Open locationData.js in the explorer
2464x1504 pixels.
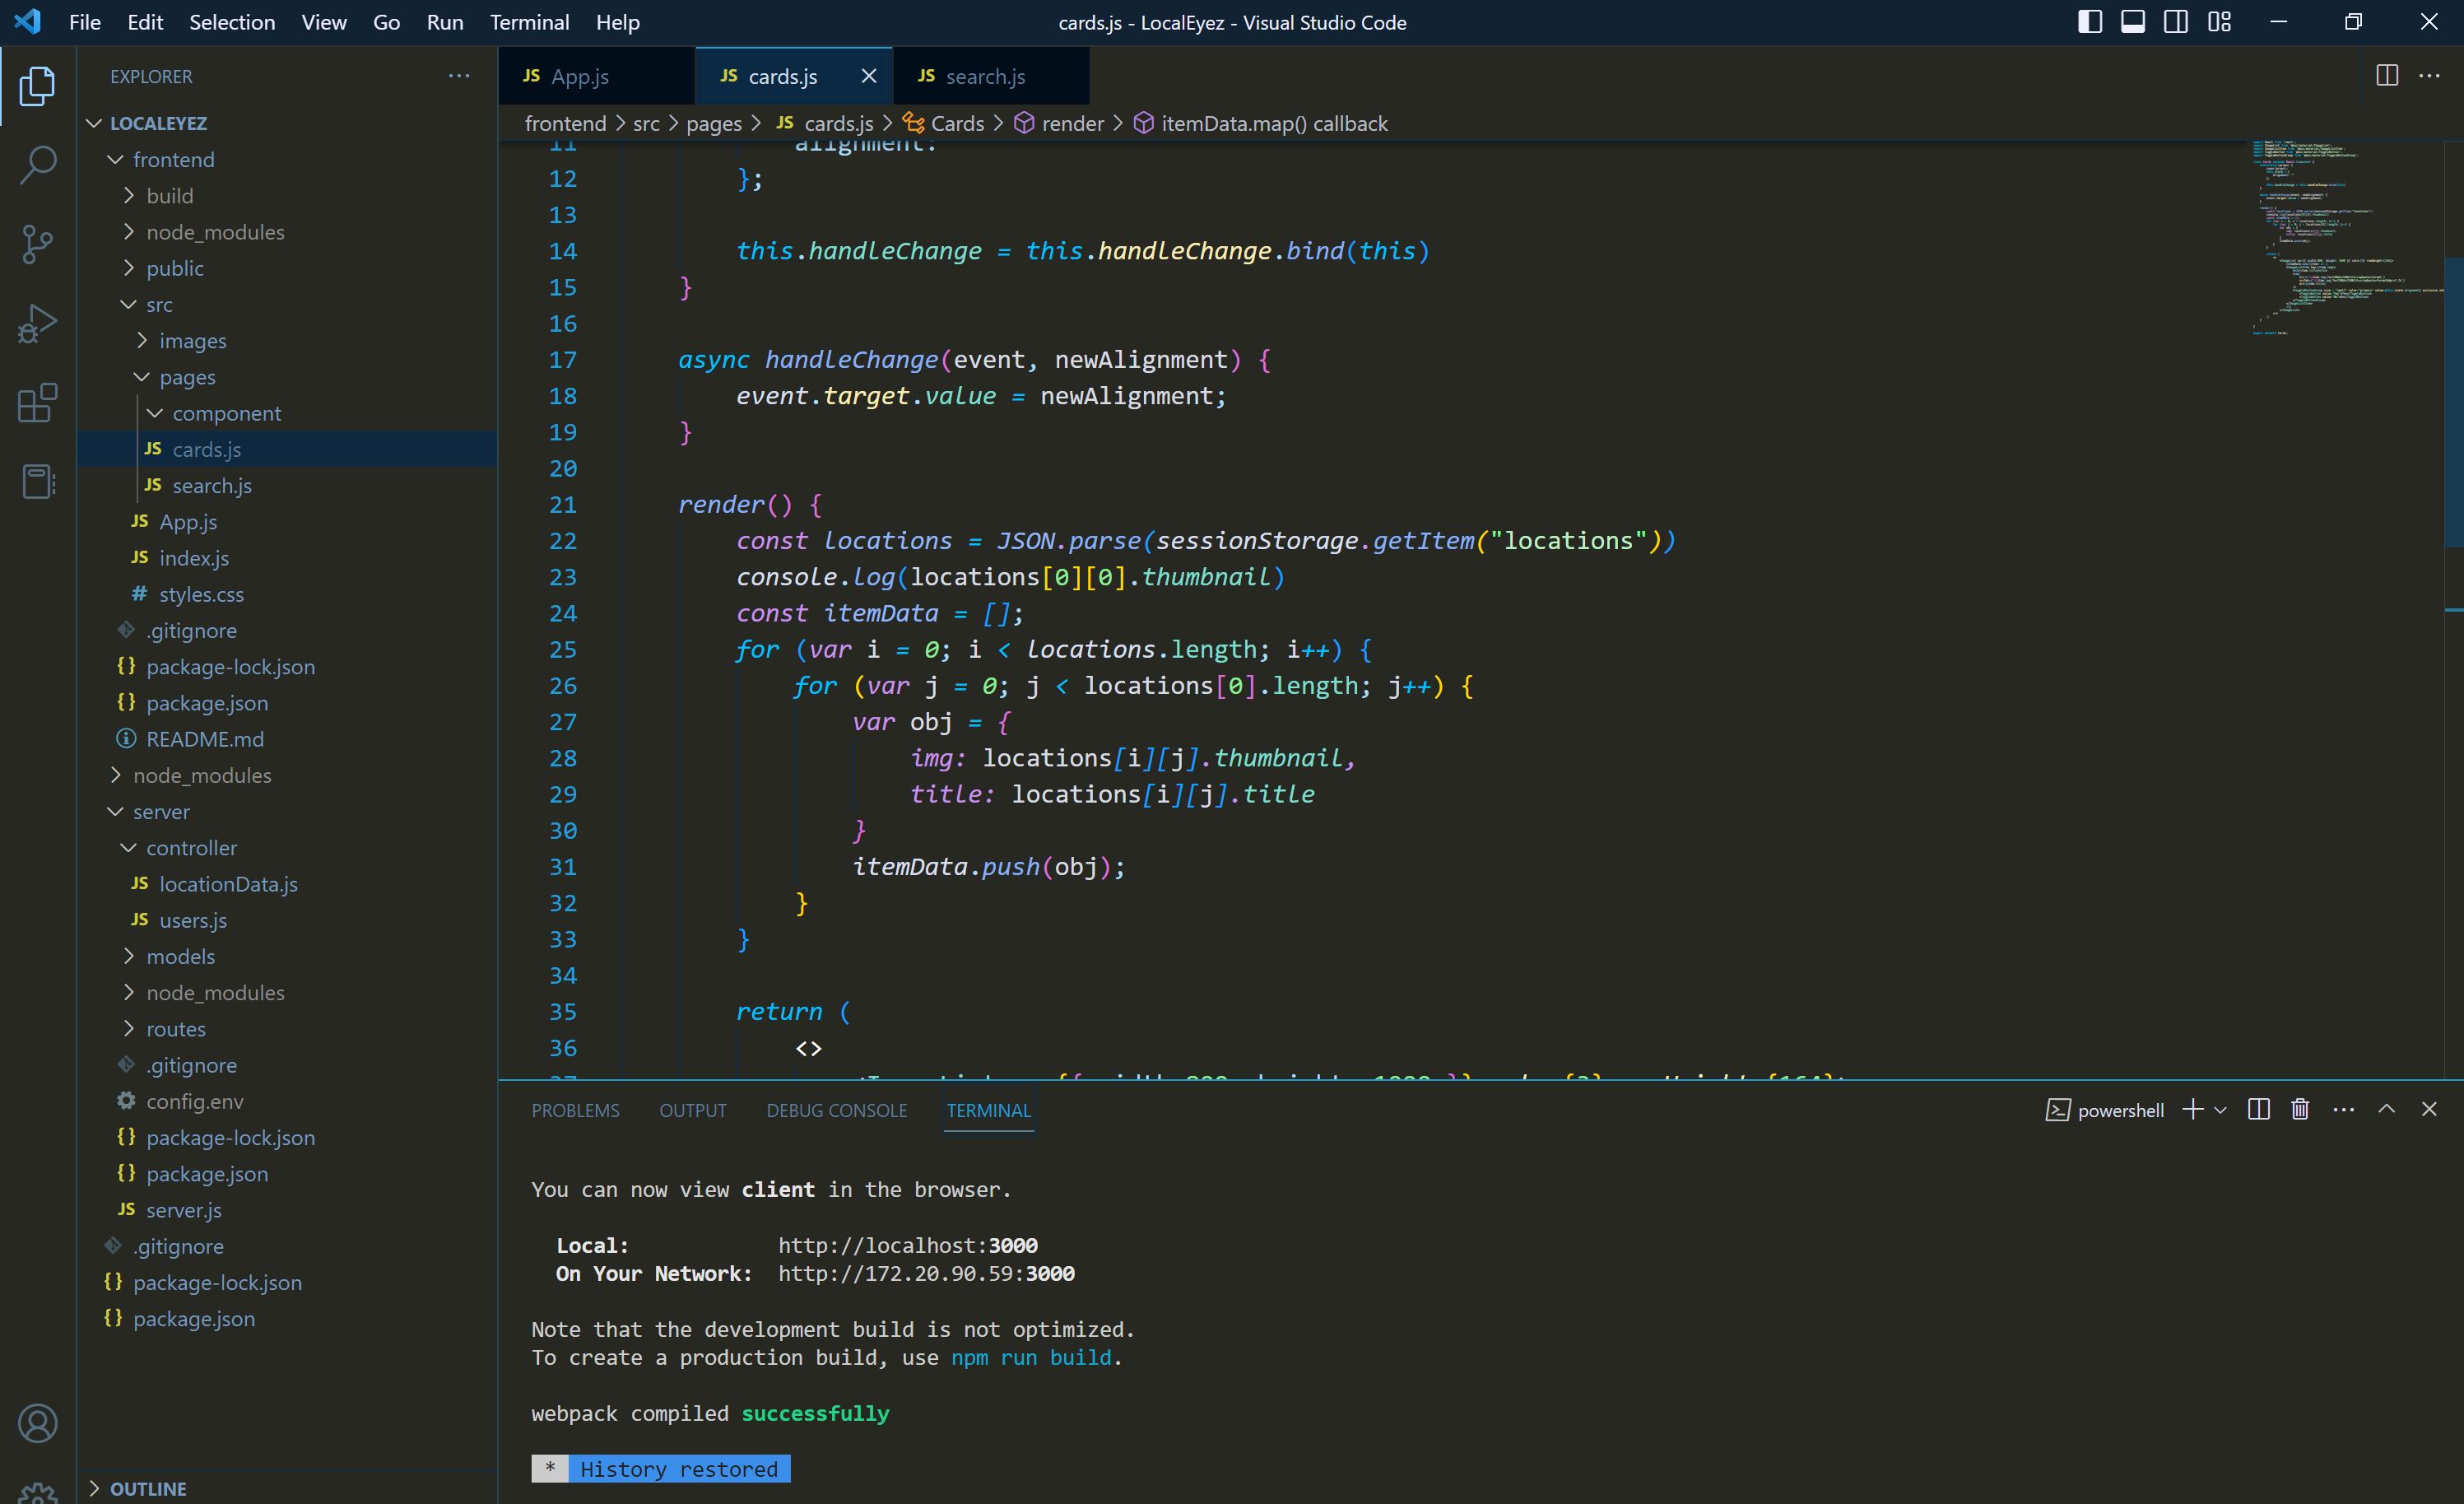[x=228, y=884]
